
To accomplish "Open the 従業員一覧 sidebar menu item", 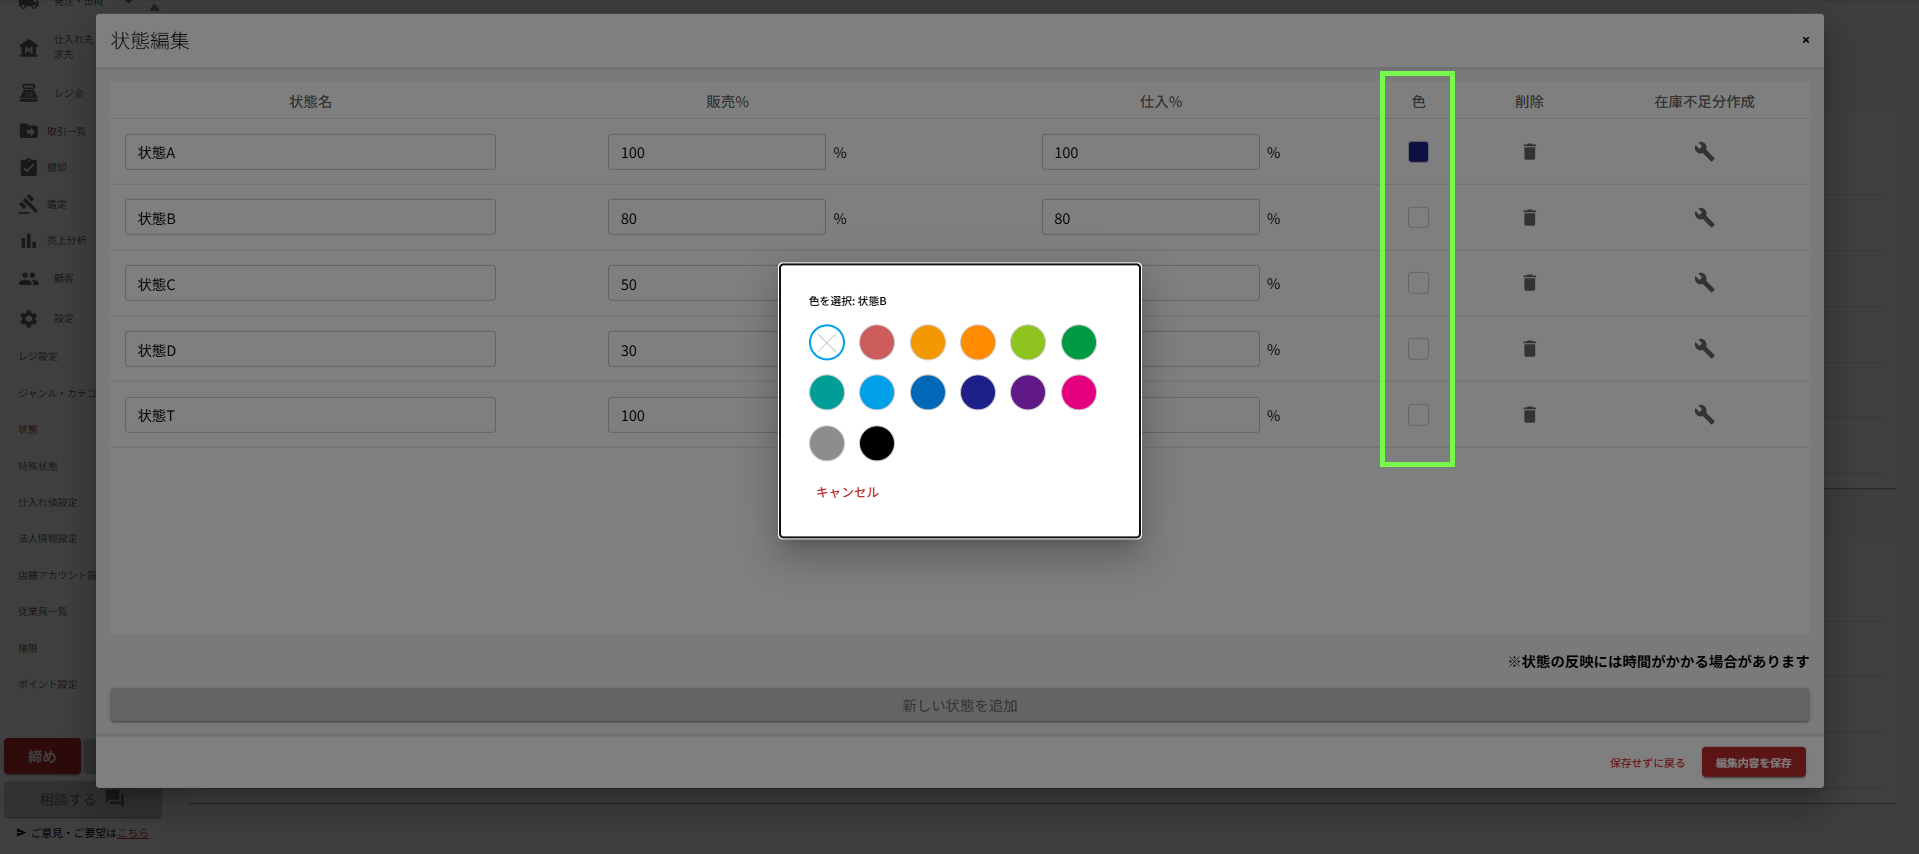I will pos(42,611).
